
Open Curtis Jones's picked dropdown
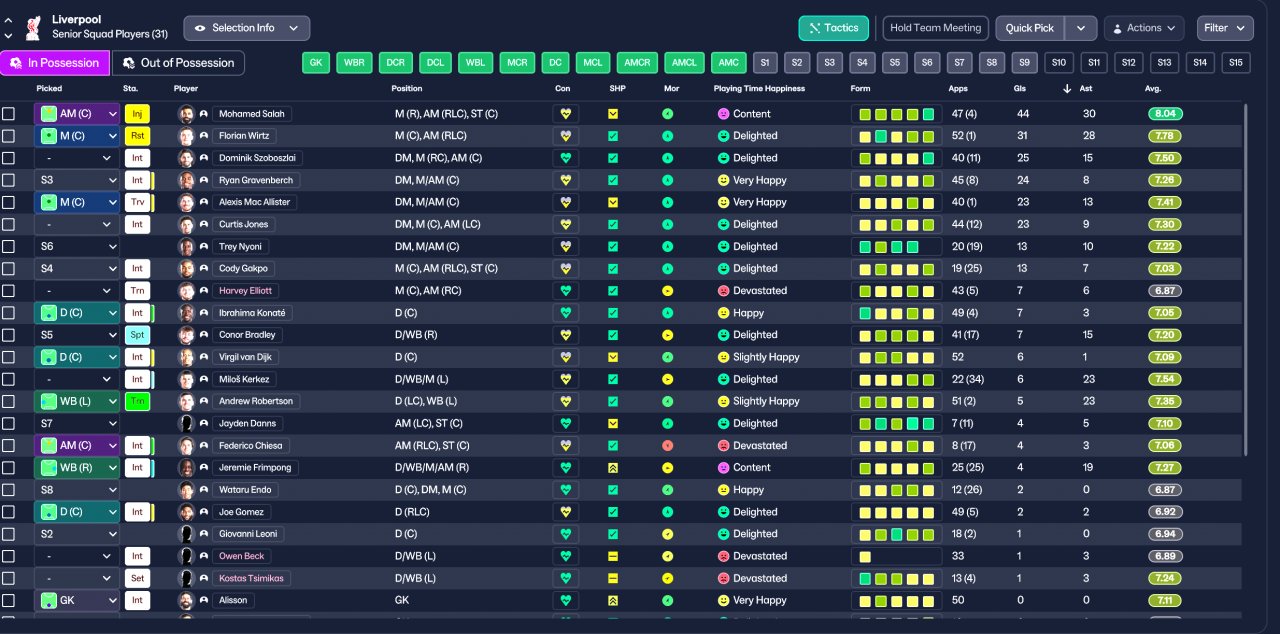click(x=77, y=224)
